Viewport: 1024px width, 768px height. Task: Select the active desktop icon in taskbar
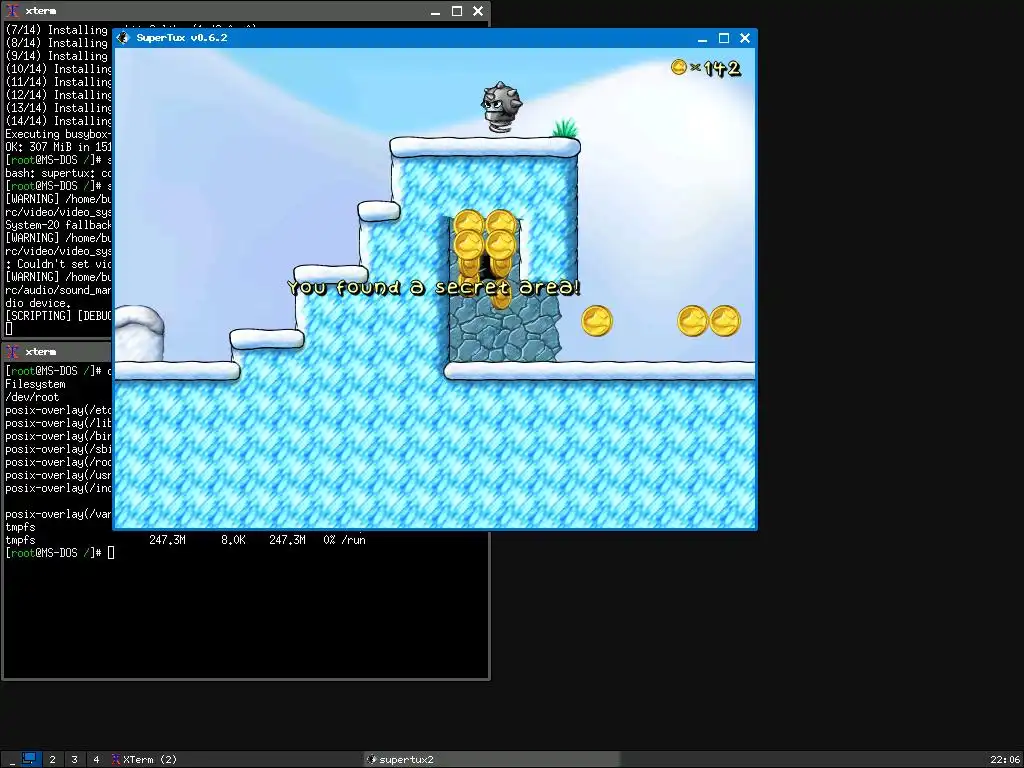click(x=29, y=759)
